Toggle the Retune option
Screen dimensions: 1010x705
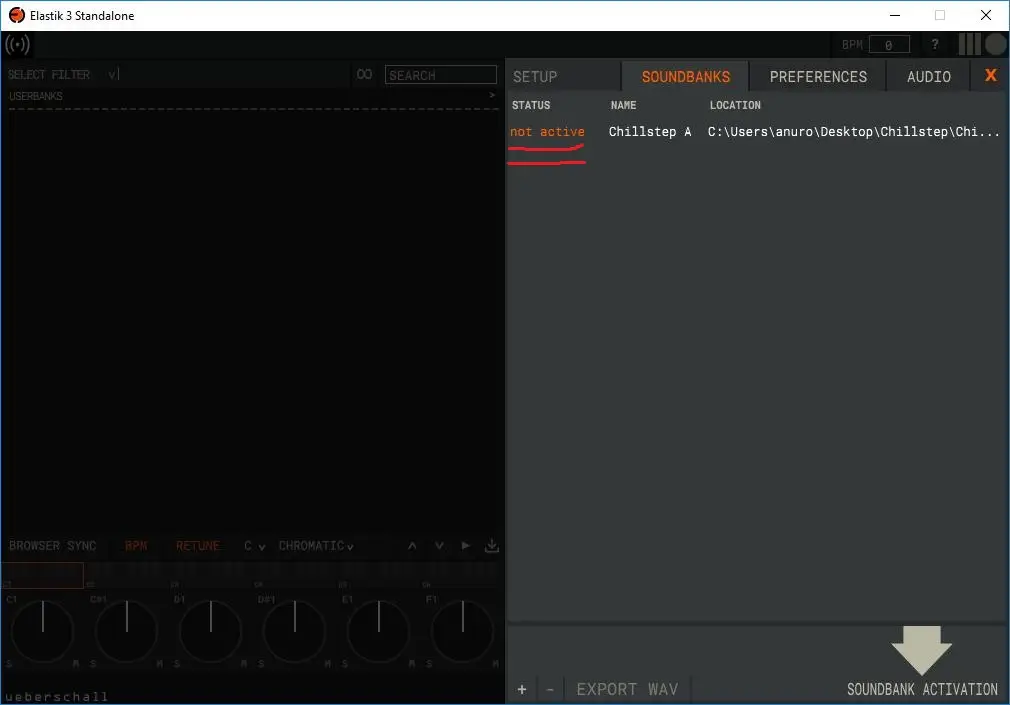coord(198,546)
